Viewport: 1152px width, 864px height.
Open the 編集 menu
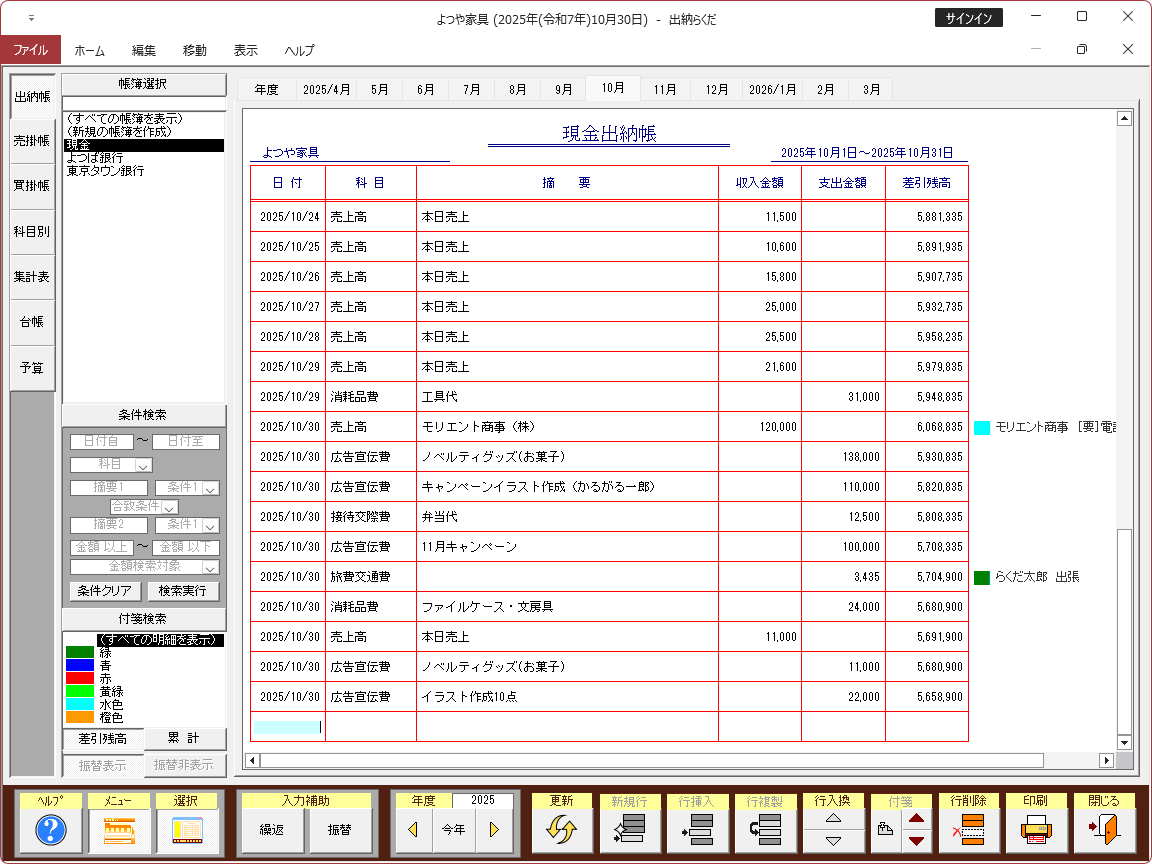(x=143, y=50)
